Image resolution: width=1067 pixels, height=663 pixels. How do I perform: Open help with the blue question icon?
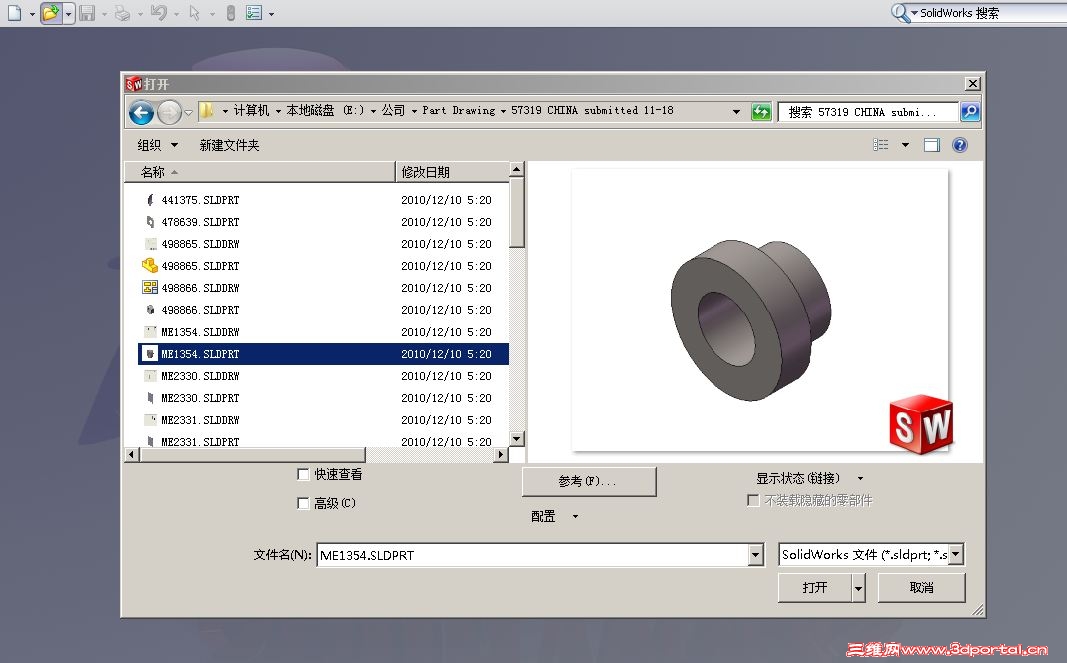pyautogui.click(x=959, y=144)
